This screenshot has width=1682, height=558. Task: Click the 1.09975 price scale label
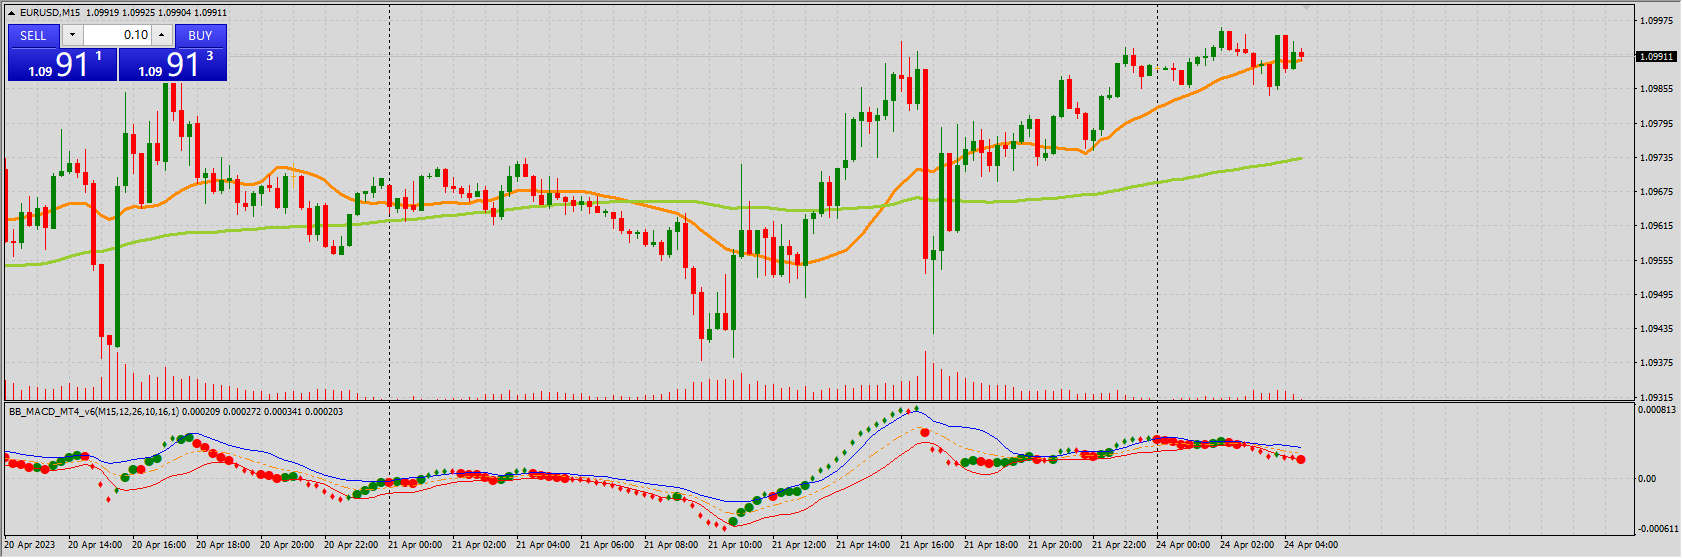click(x=1657, y=20)
